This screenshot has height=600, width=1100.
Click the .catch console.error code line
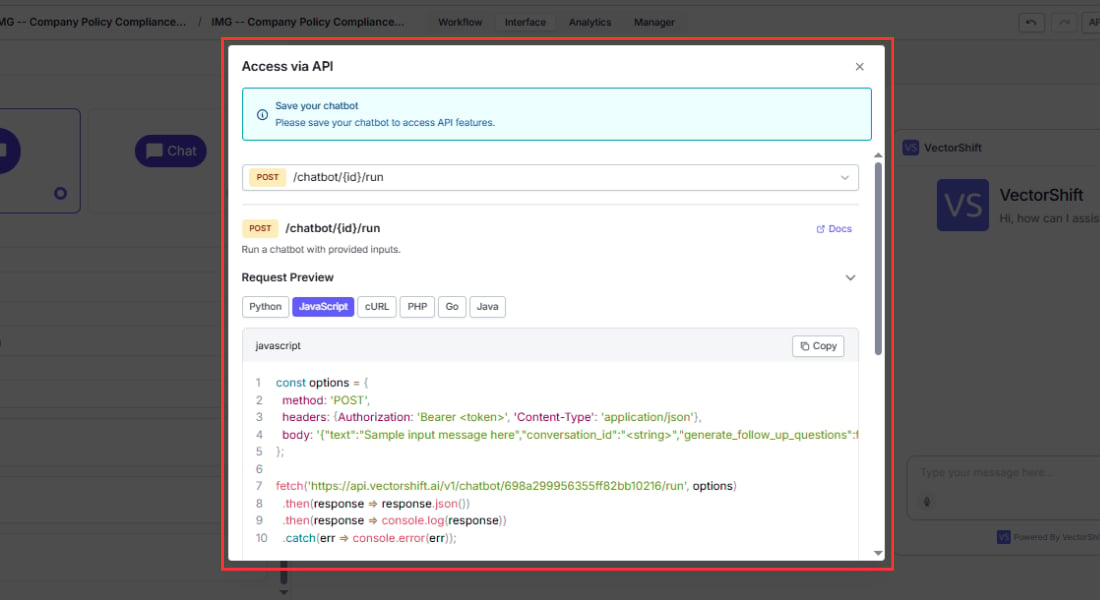click(x=369, y=538)
